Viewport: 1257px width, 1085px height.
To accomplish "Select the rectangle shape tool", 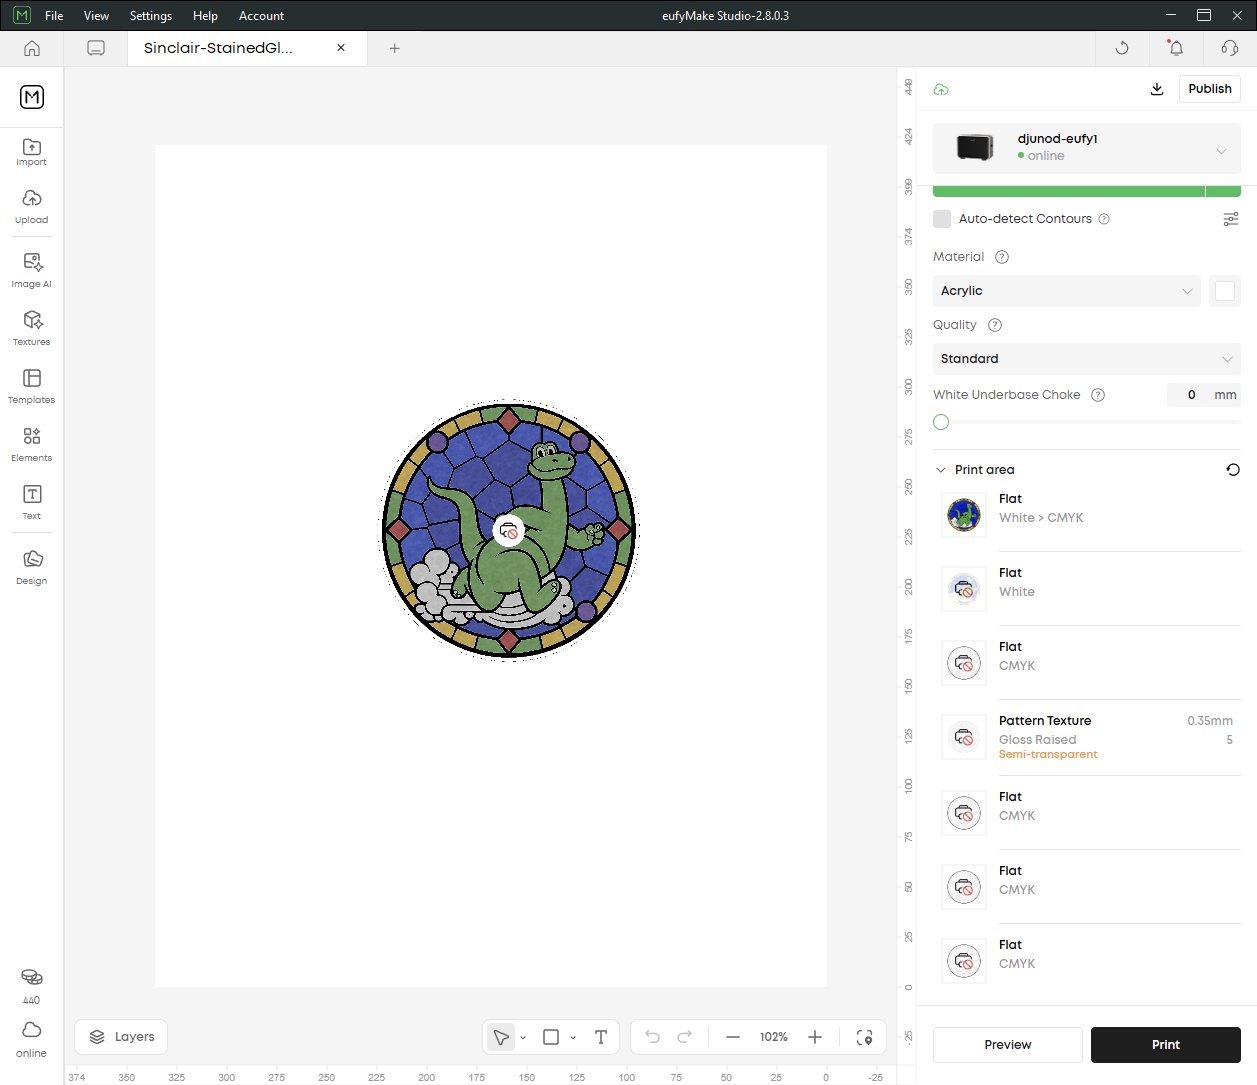I will click(551, 1037).
